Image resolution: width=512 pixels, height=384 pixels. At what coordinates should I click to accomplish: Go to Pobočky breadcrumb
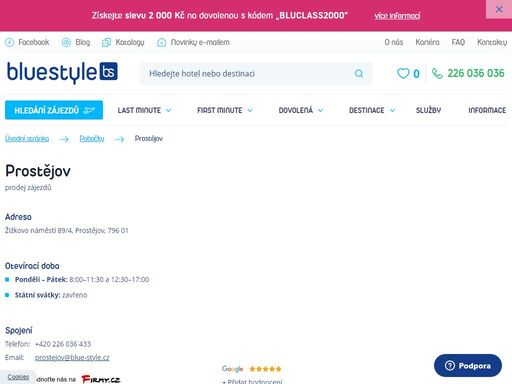(92, 138)
